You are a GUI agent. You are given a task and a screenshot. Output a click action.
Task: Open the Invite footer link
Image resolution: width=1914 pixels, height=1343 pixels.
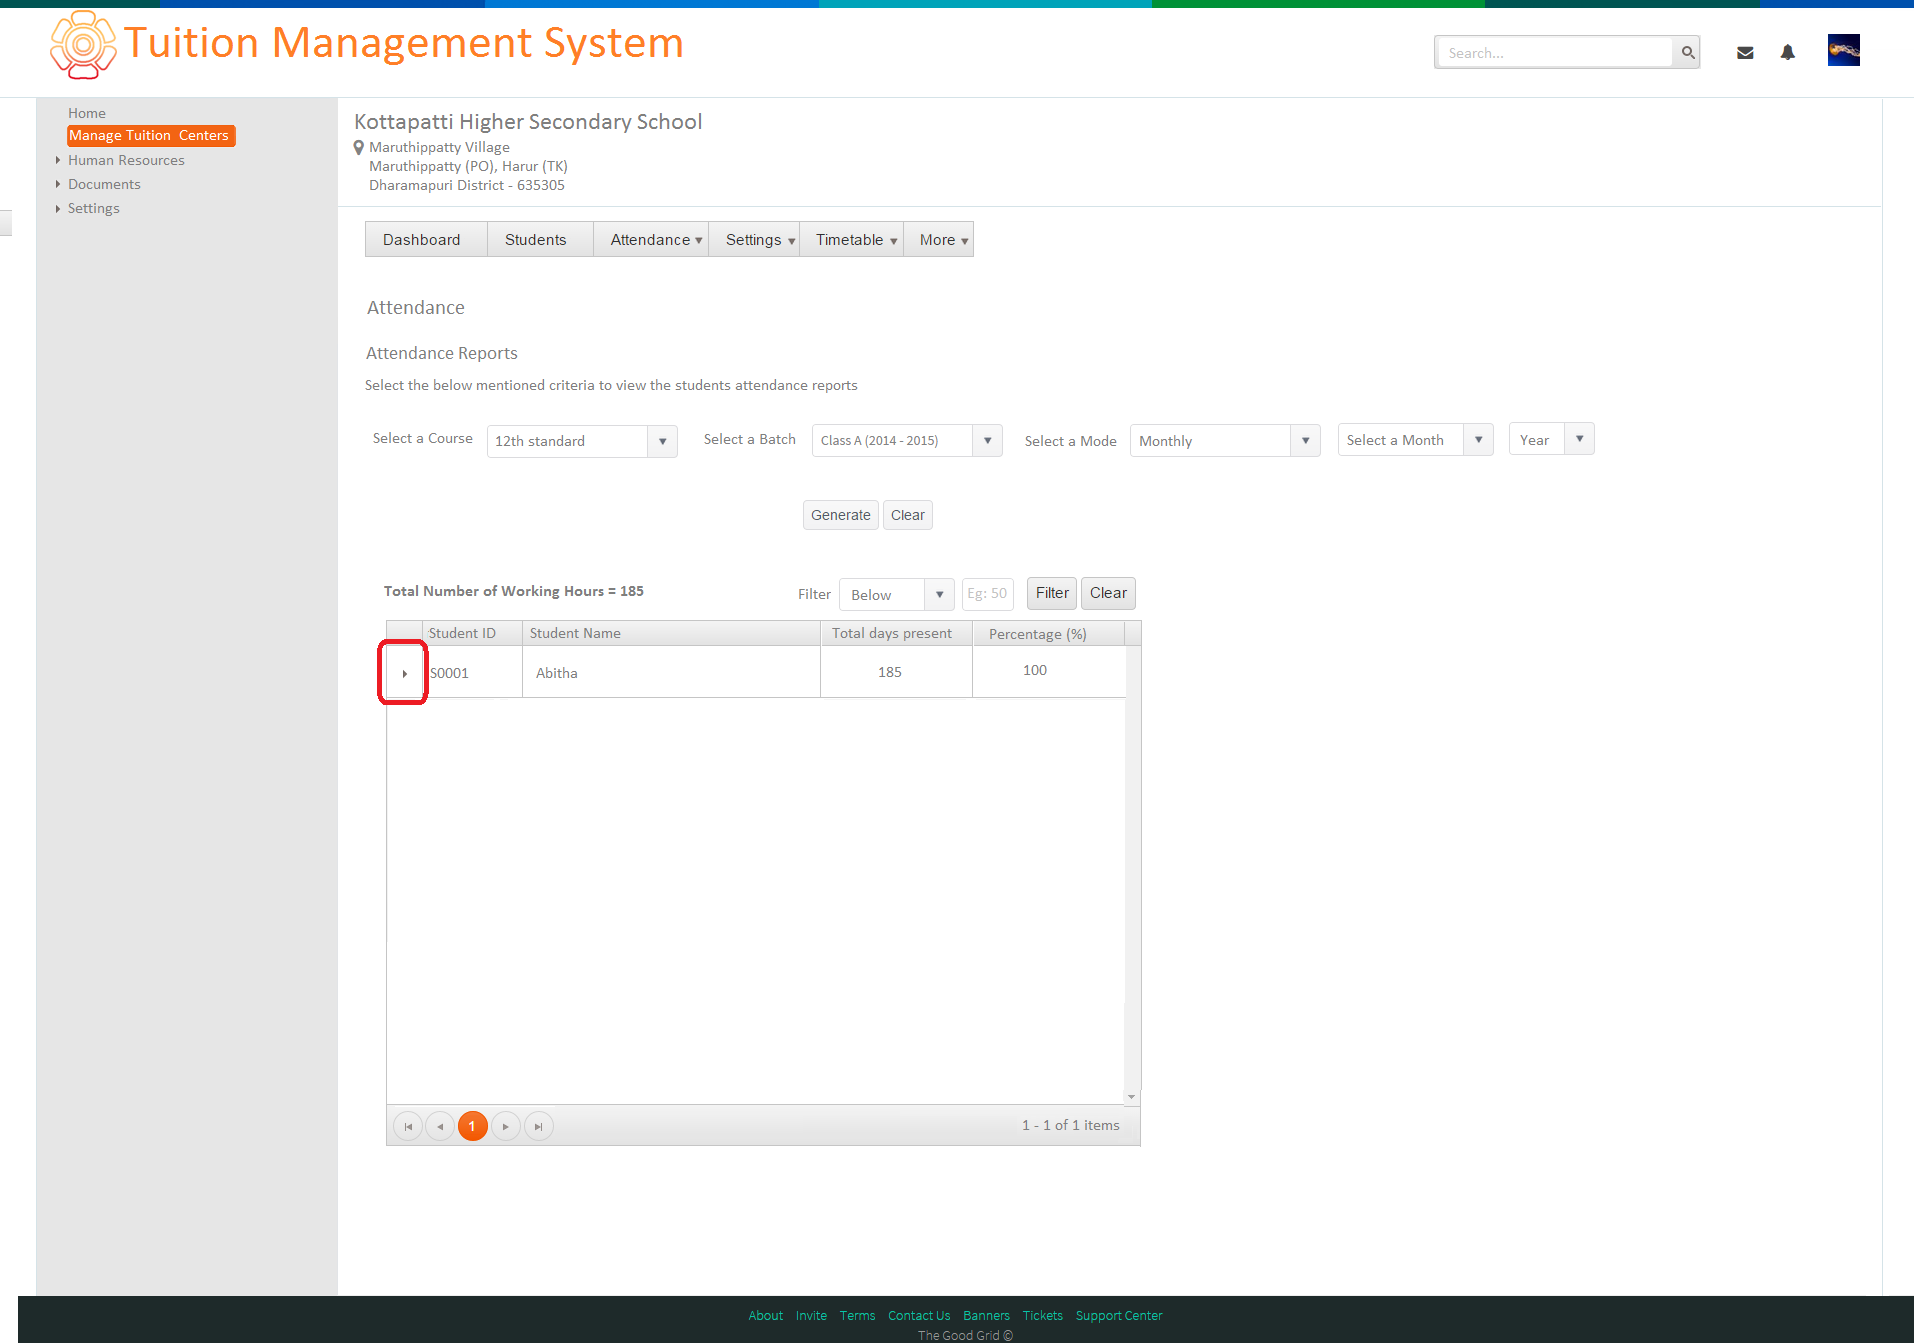pos(811,1315)
